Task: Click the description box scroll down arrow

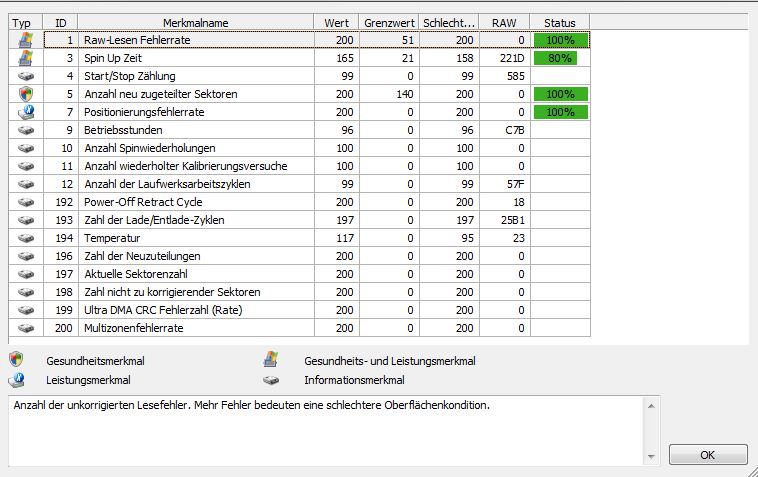Action: 651,457
